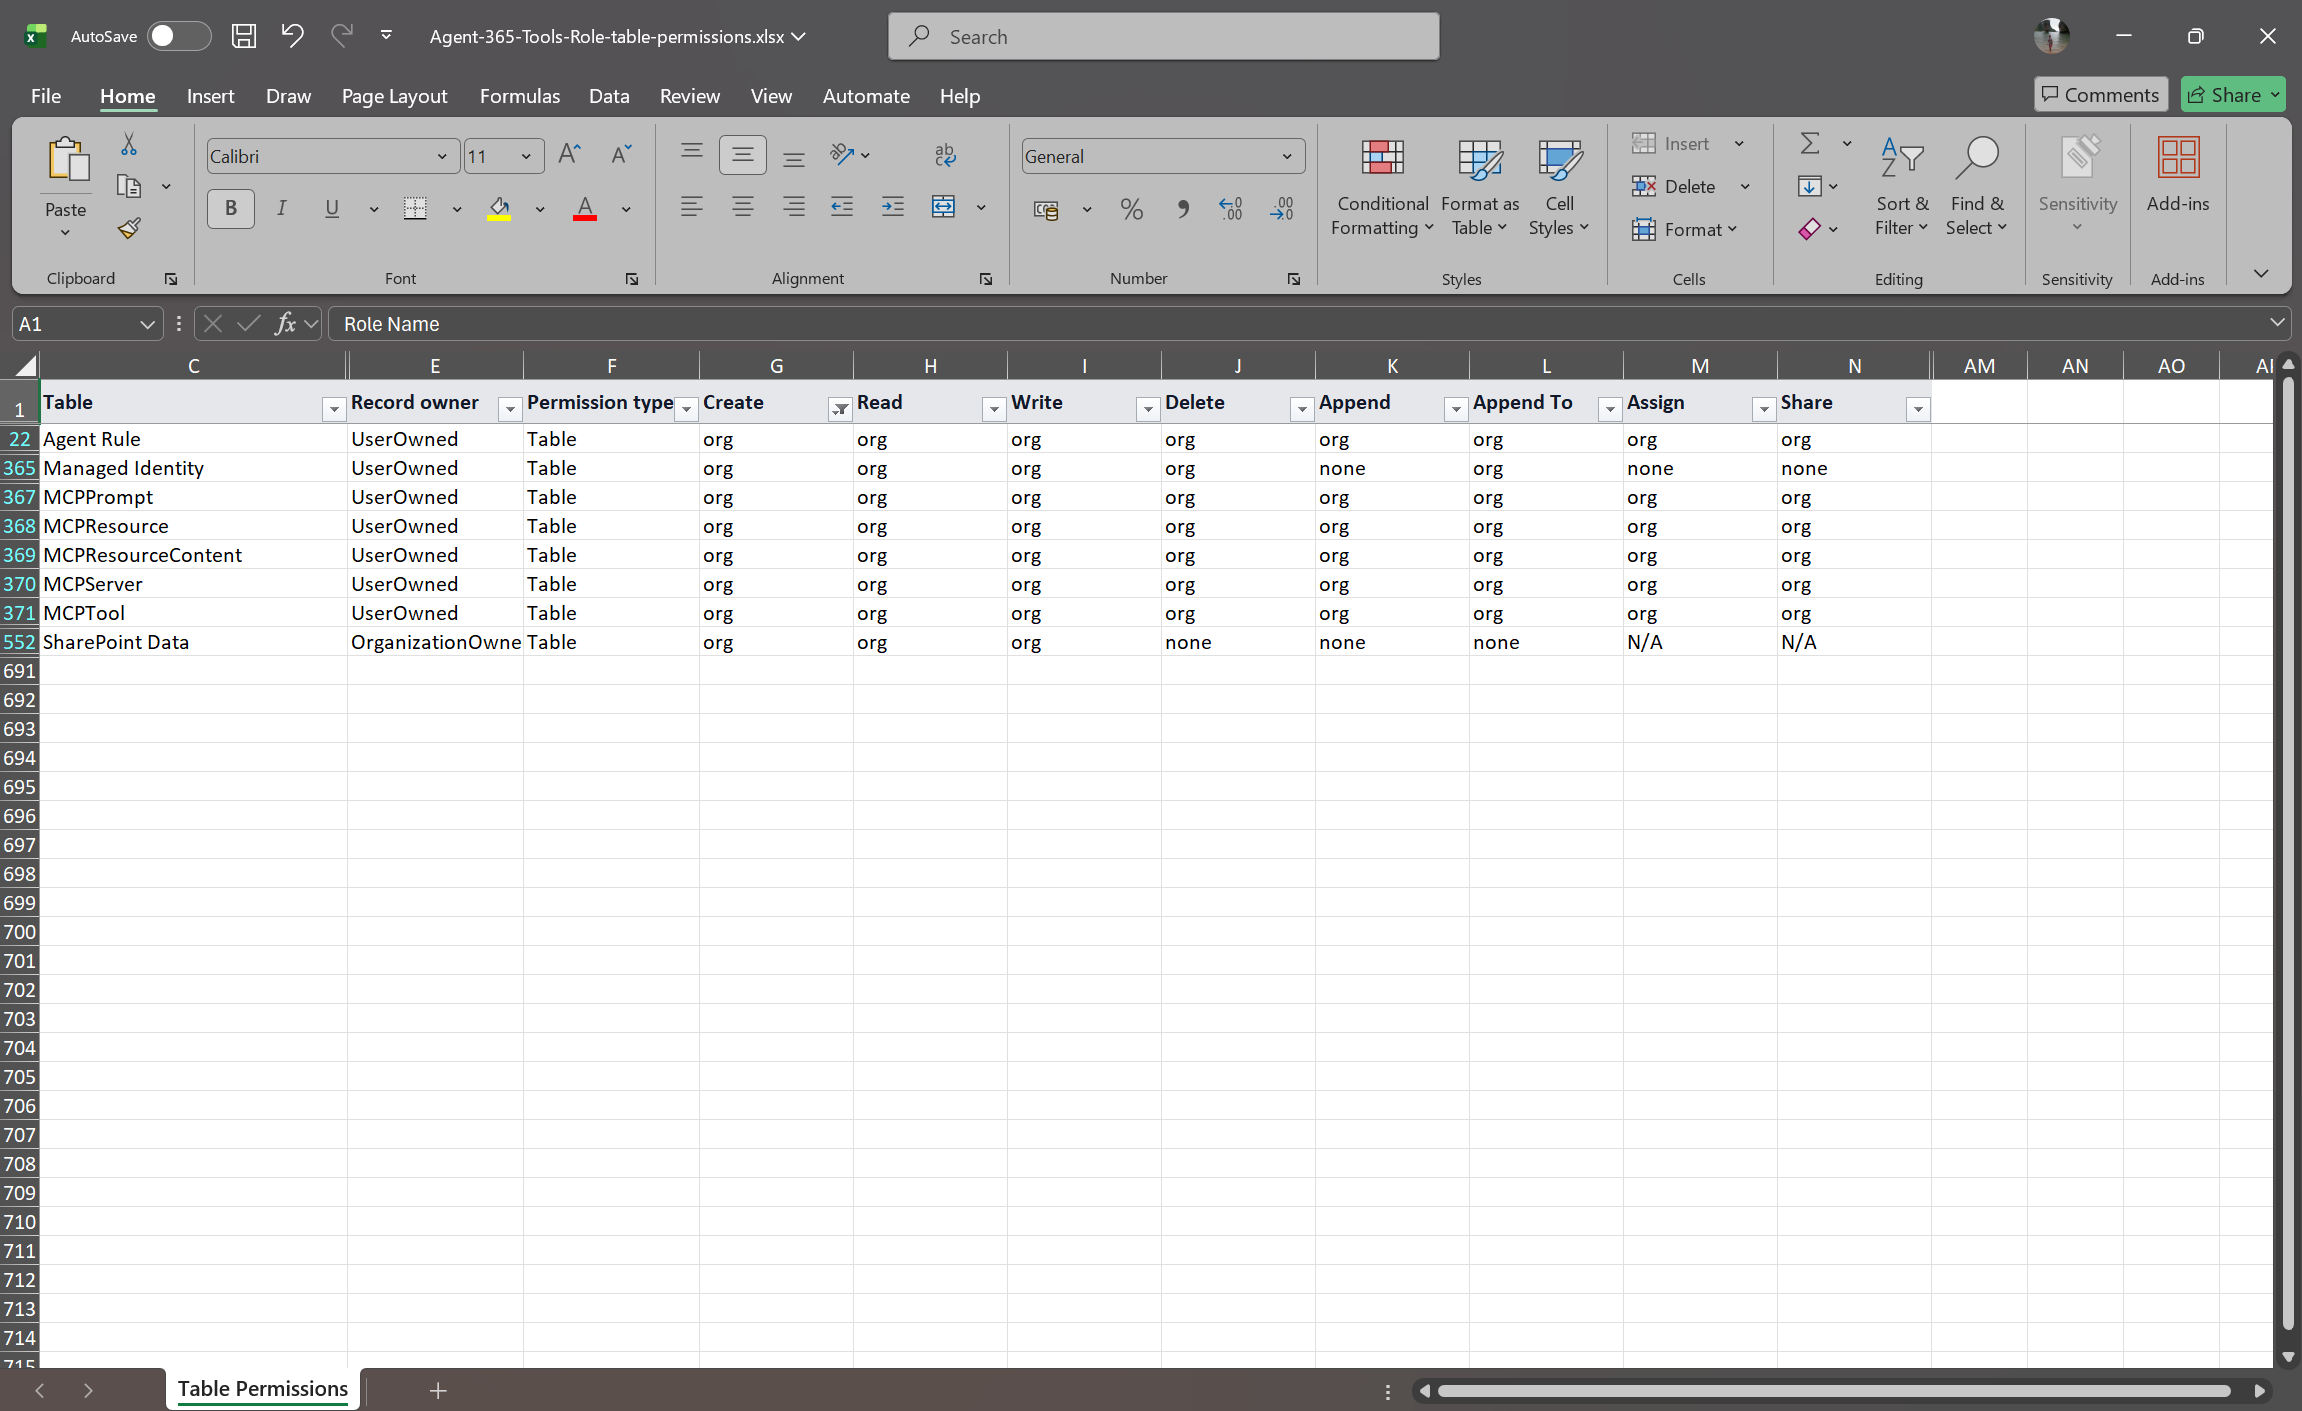Viewport: 2302px width, 1411px height.
Task: Click the Paste clipboard icon
Action: click(x=66, y=160)
